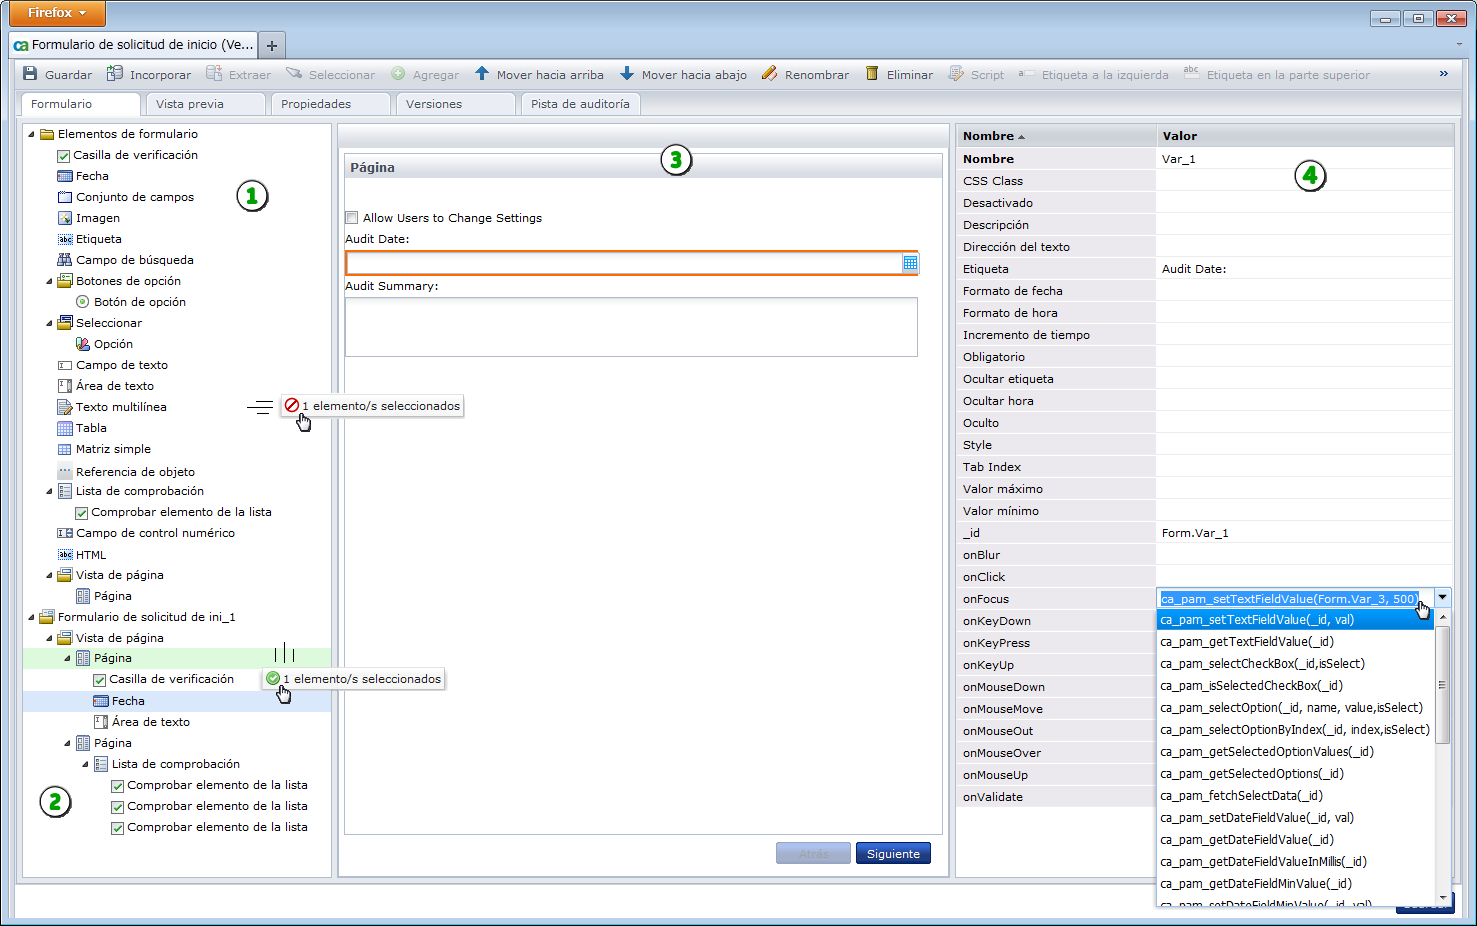Image resolution: width=1477 pixels, height=926 pixels.
Task: Sort properties by the Nombre column header
Action: pos(1056,136)
